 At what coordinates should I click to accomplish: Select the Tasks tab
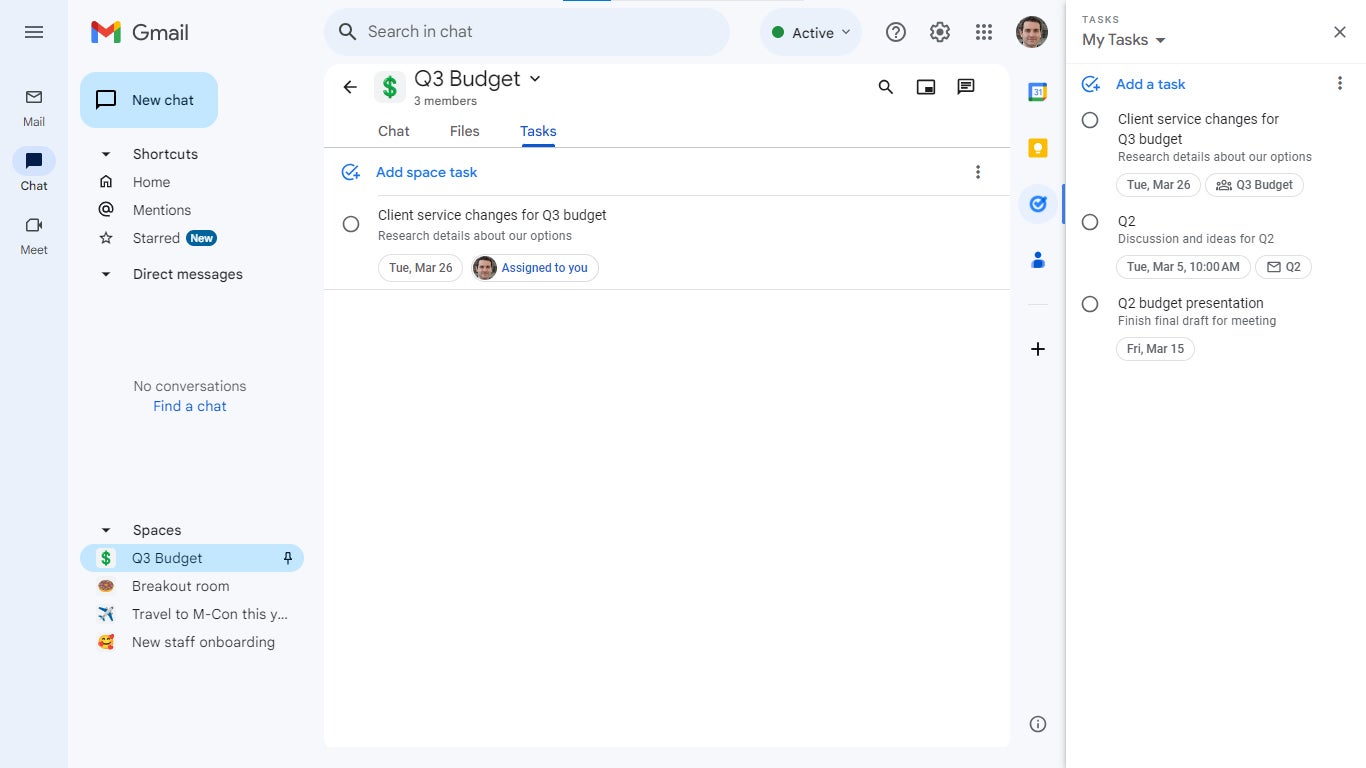[538, 131]
